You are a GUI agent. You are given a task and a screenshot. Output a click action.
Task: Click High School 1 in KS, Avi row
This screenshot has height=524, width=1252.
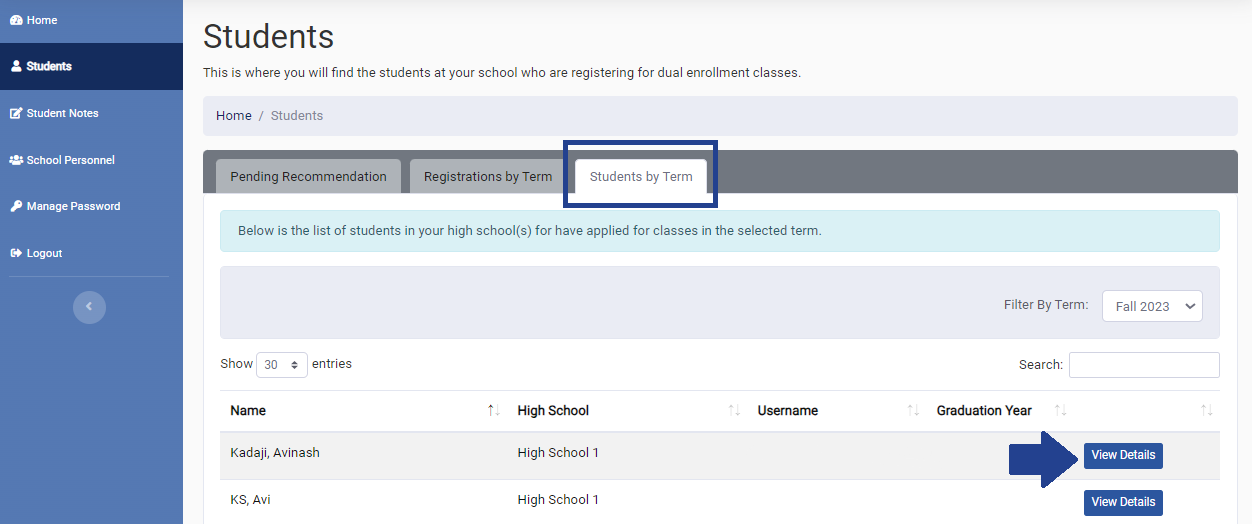point(558,500)
